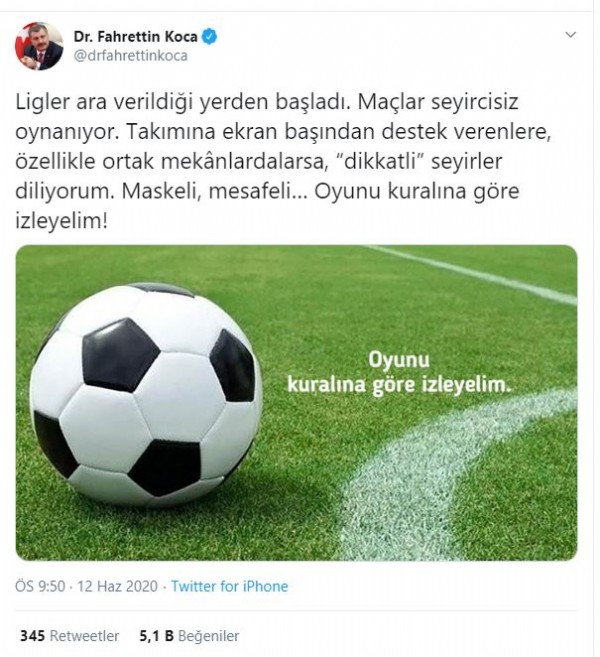Open the 'Twitter for iPhone' source link

tap(230, 586)
